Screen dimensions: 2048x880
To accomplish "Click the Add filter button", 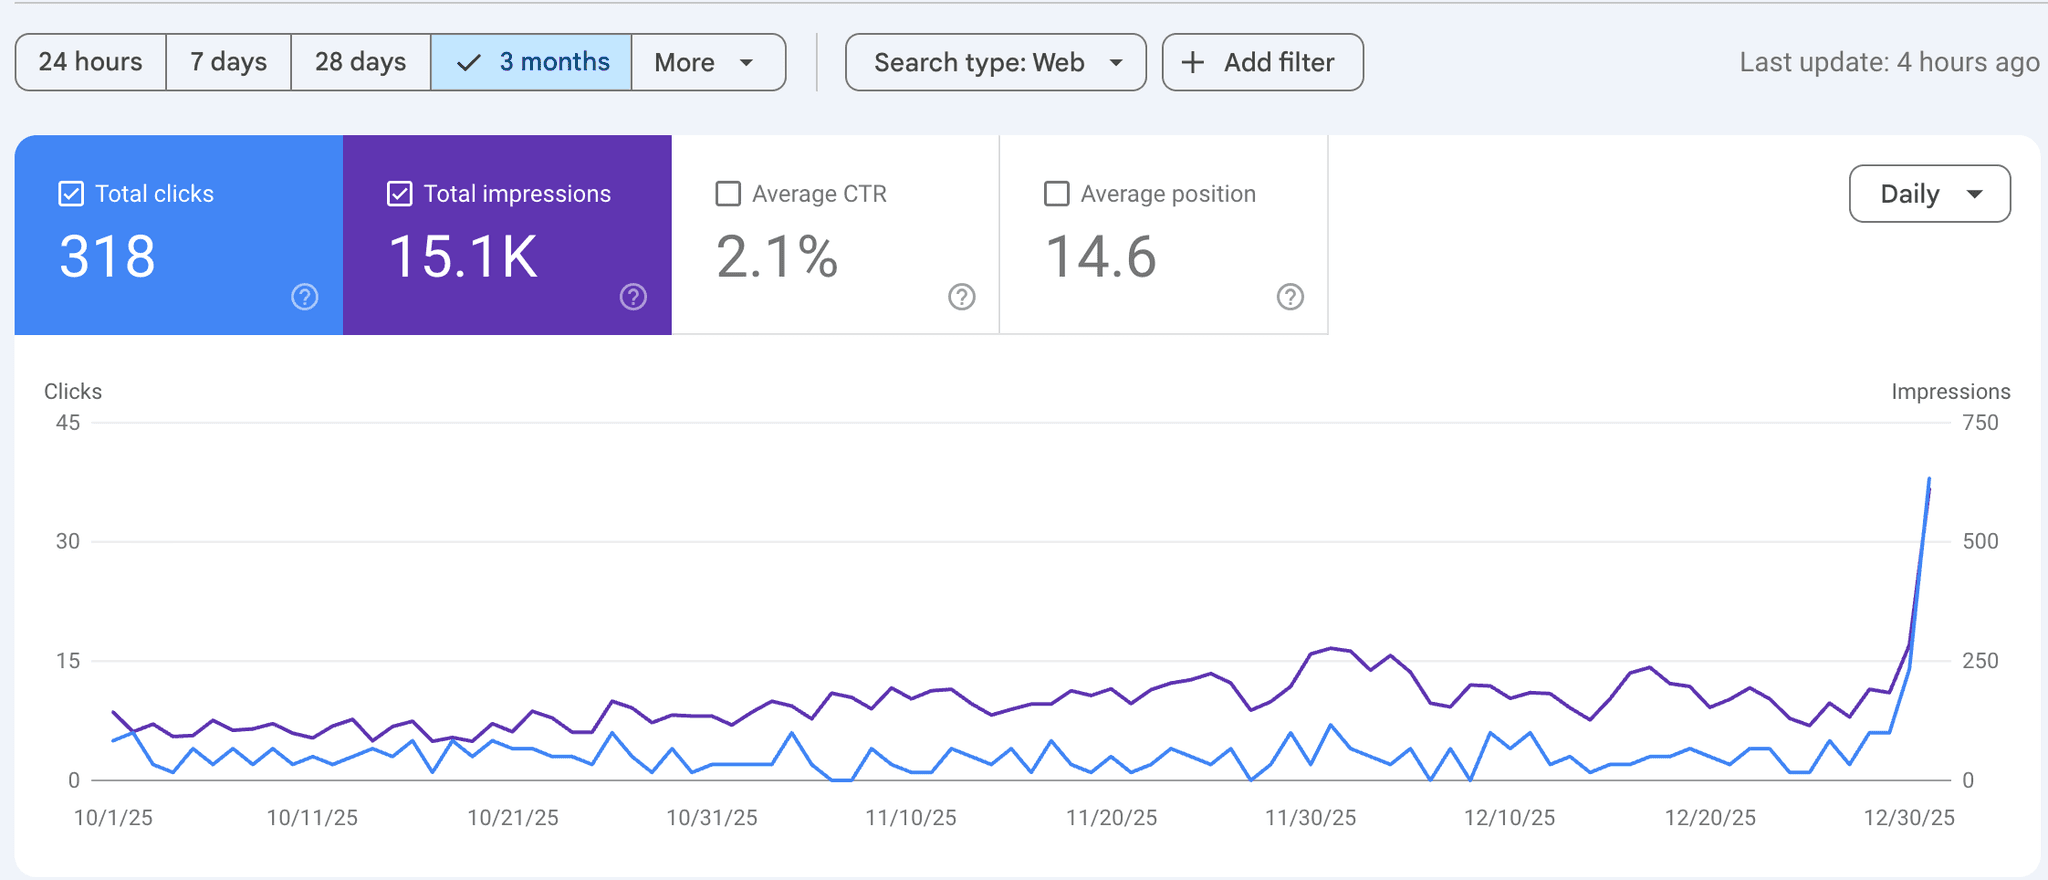I will [x=1263, y=62].
